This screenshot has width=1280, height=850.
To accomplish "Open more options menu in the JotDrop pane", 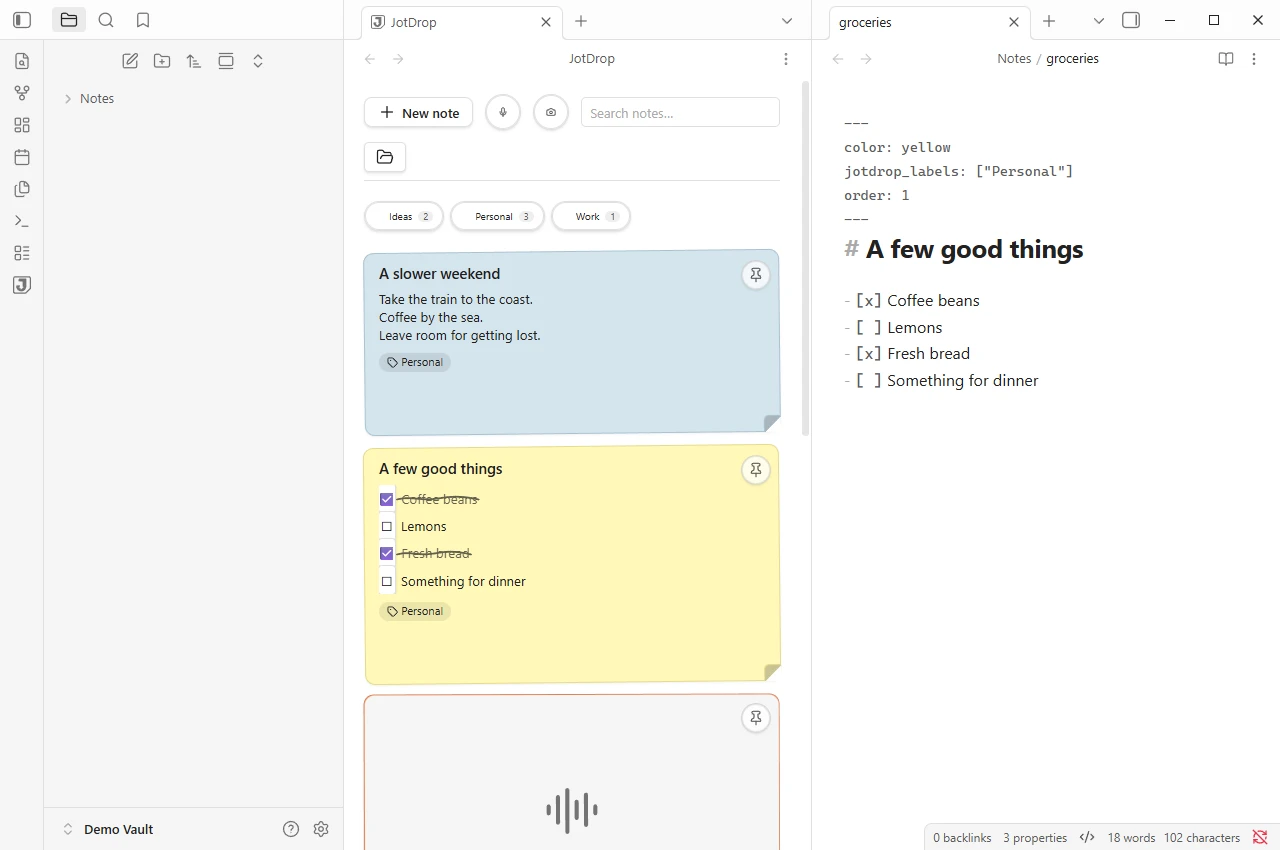I will [x=786, y=59].
